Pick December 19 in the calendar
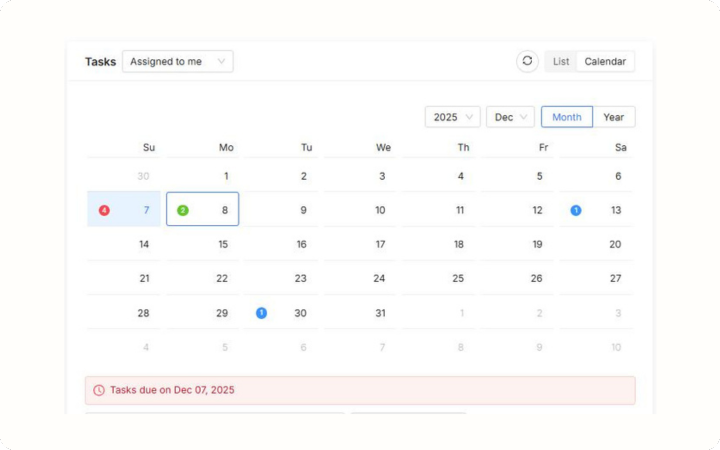 (517, 243)
